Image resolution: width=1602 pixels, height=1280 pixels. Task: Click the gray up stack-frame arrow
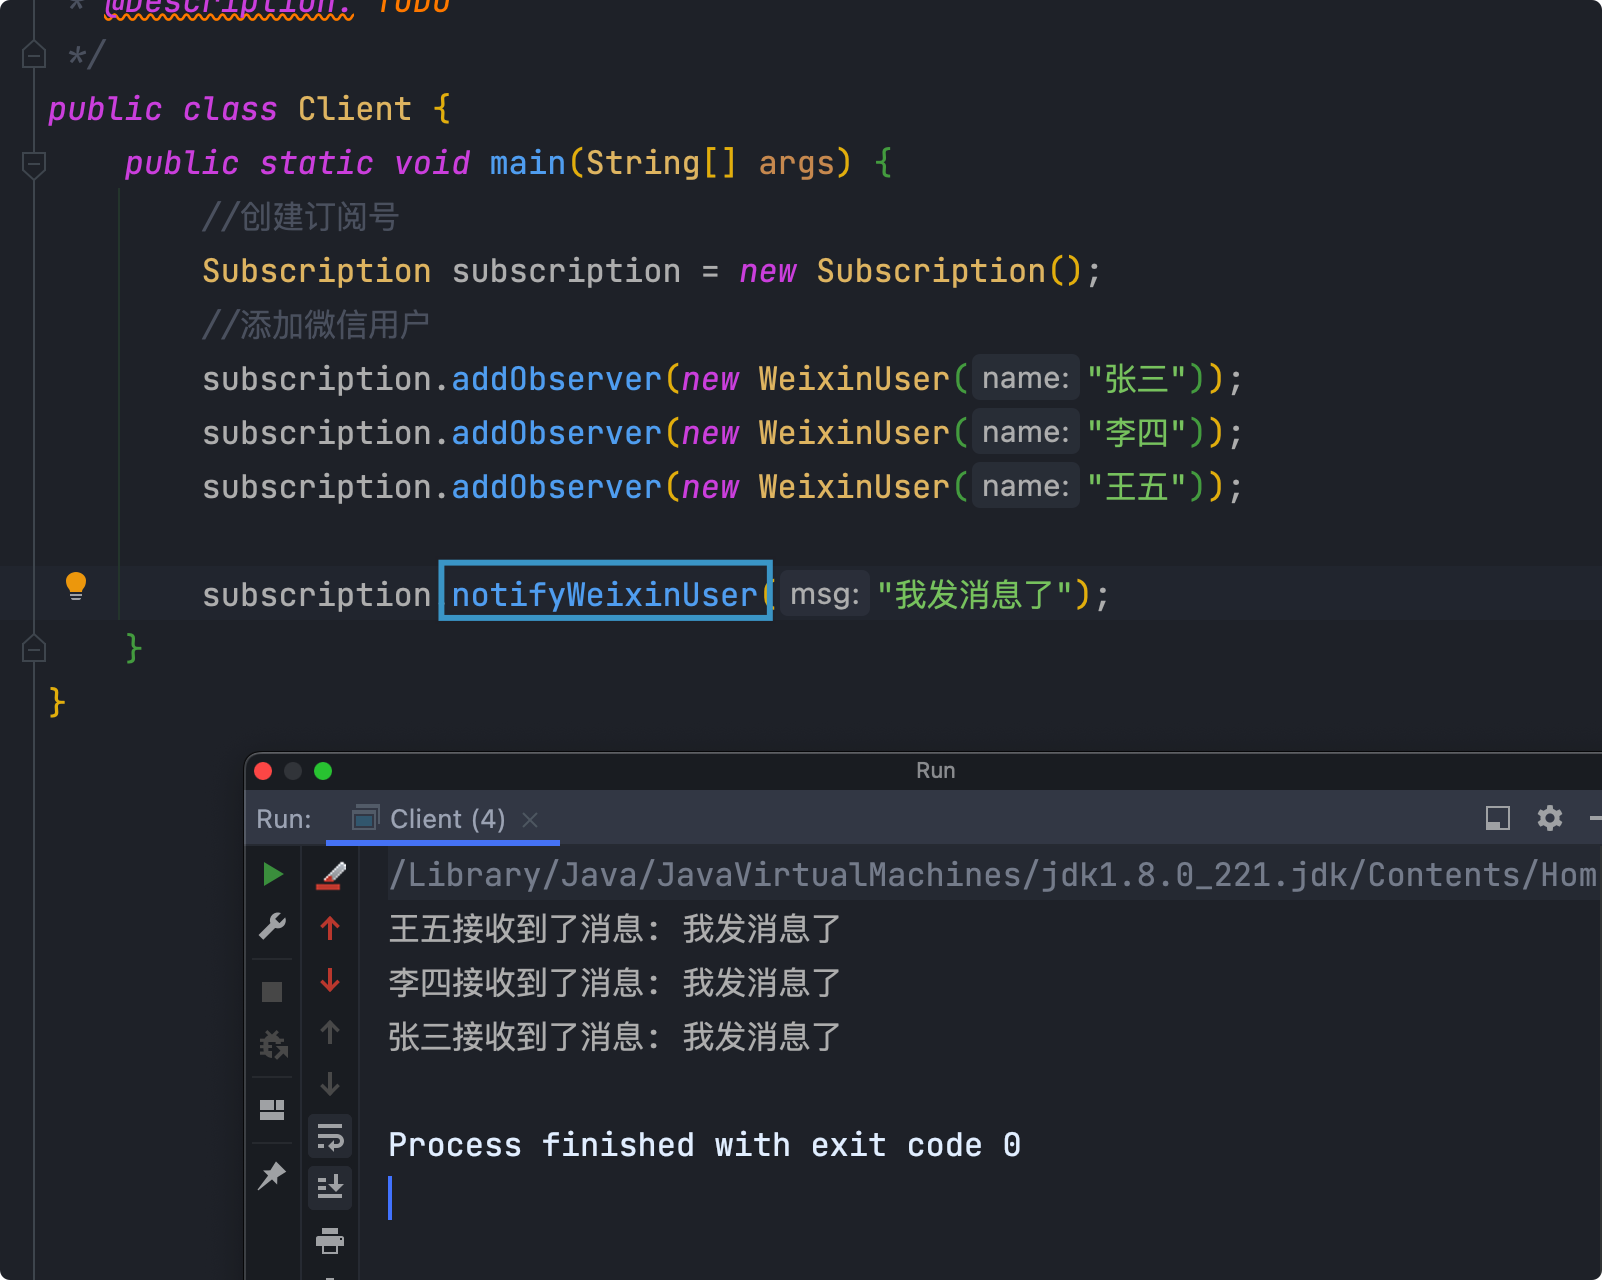[x=330, y=1032]
